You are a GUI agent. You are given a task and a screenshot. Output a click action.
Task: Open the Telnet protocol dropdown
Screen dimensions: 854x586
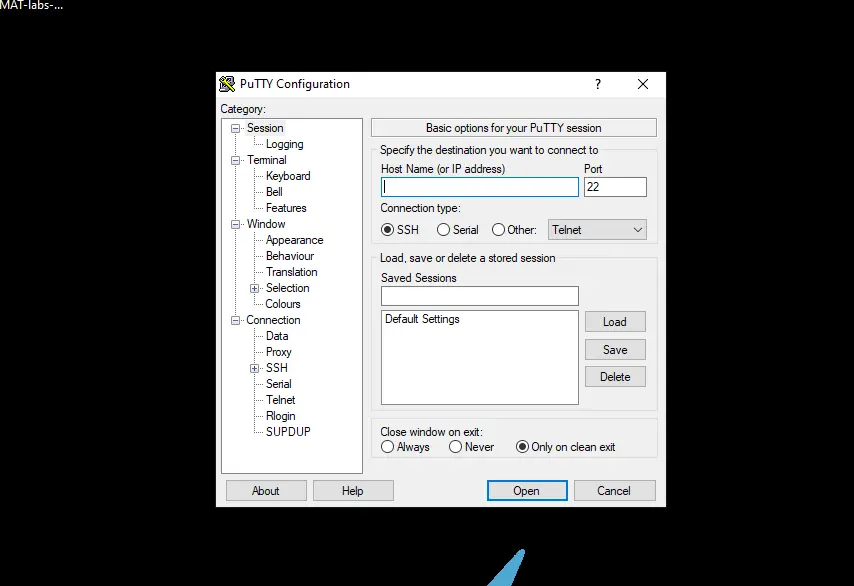click(597, 230)
